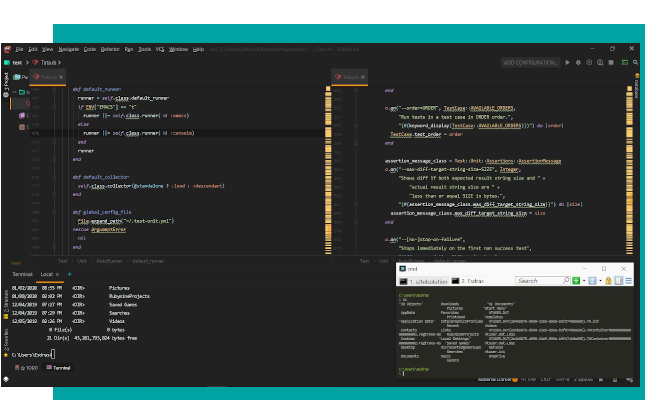Click the Run play icon in toolbar
The height and width of the screenshot is (400, 645).
pyautogui.click(x=567, y=63)
